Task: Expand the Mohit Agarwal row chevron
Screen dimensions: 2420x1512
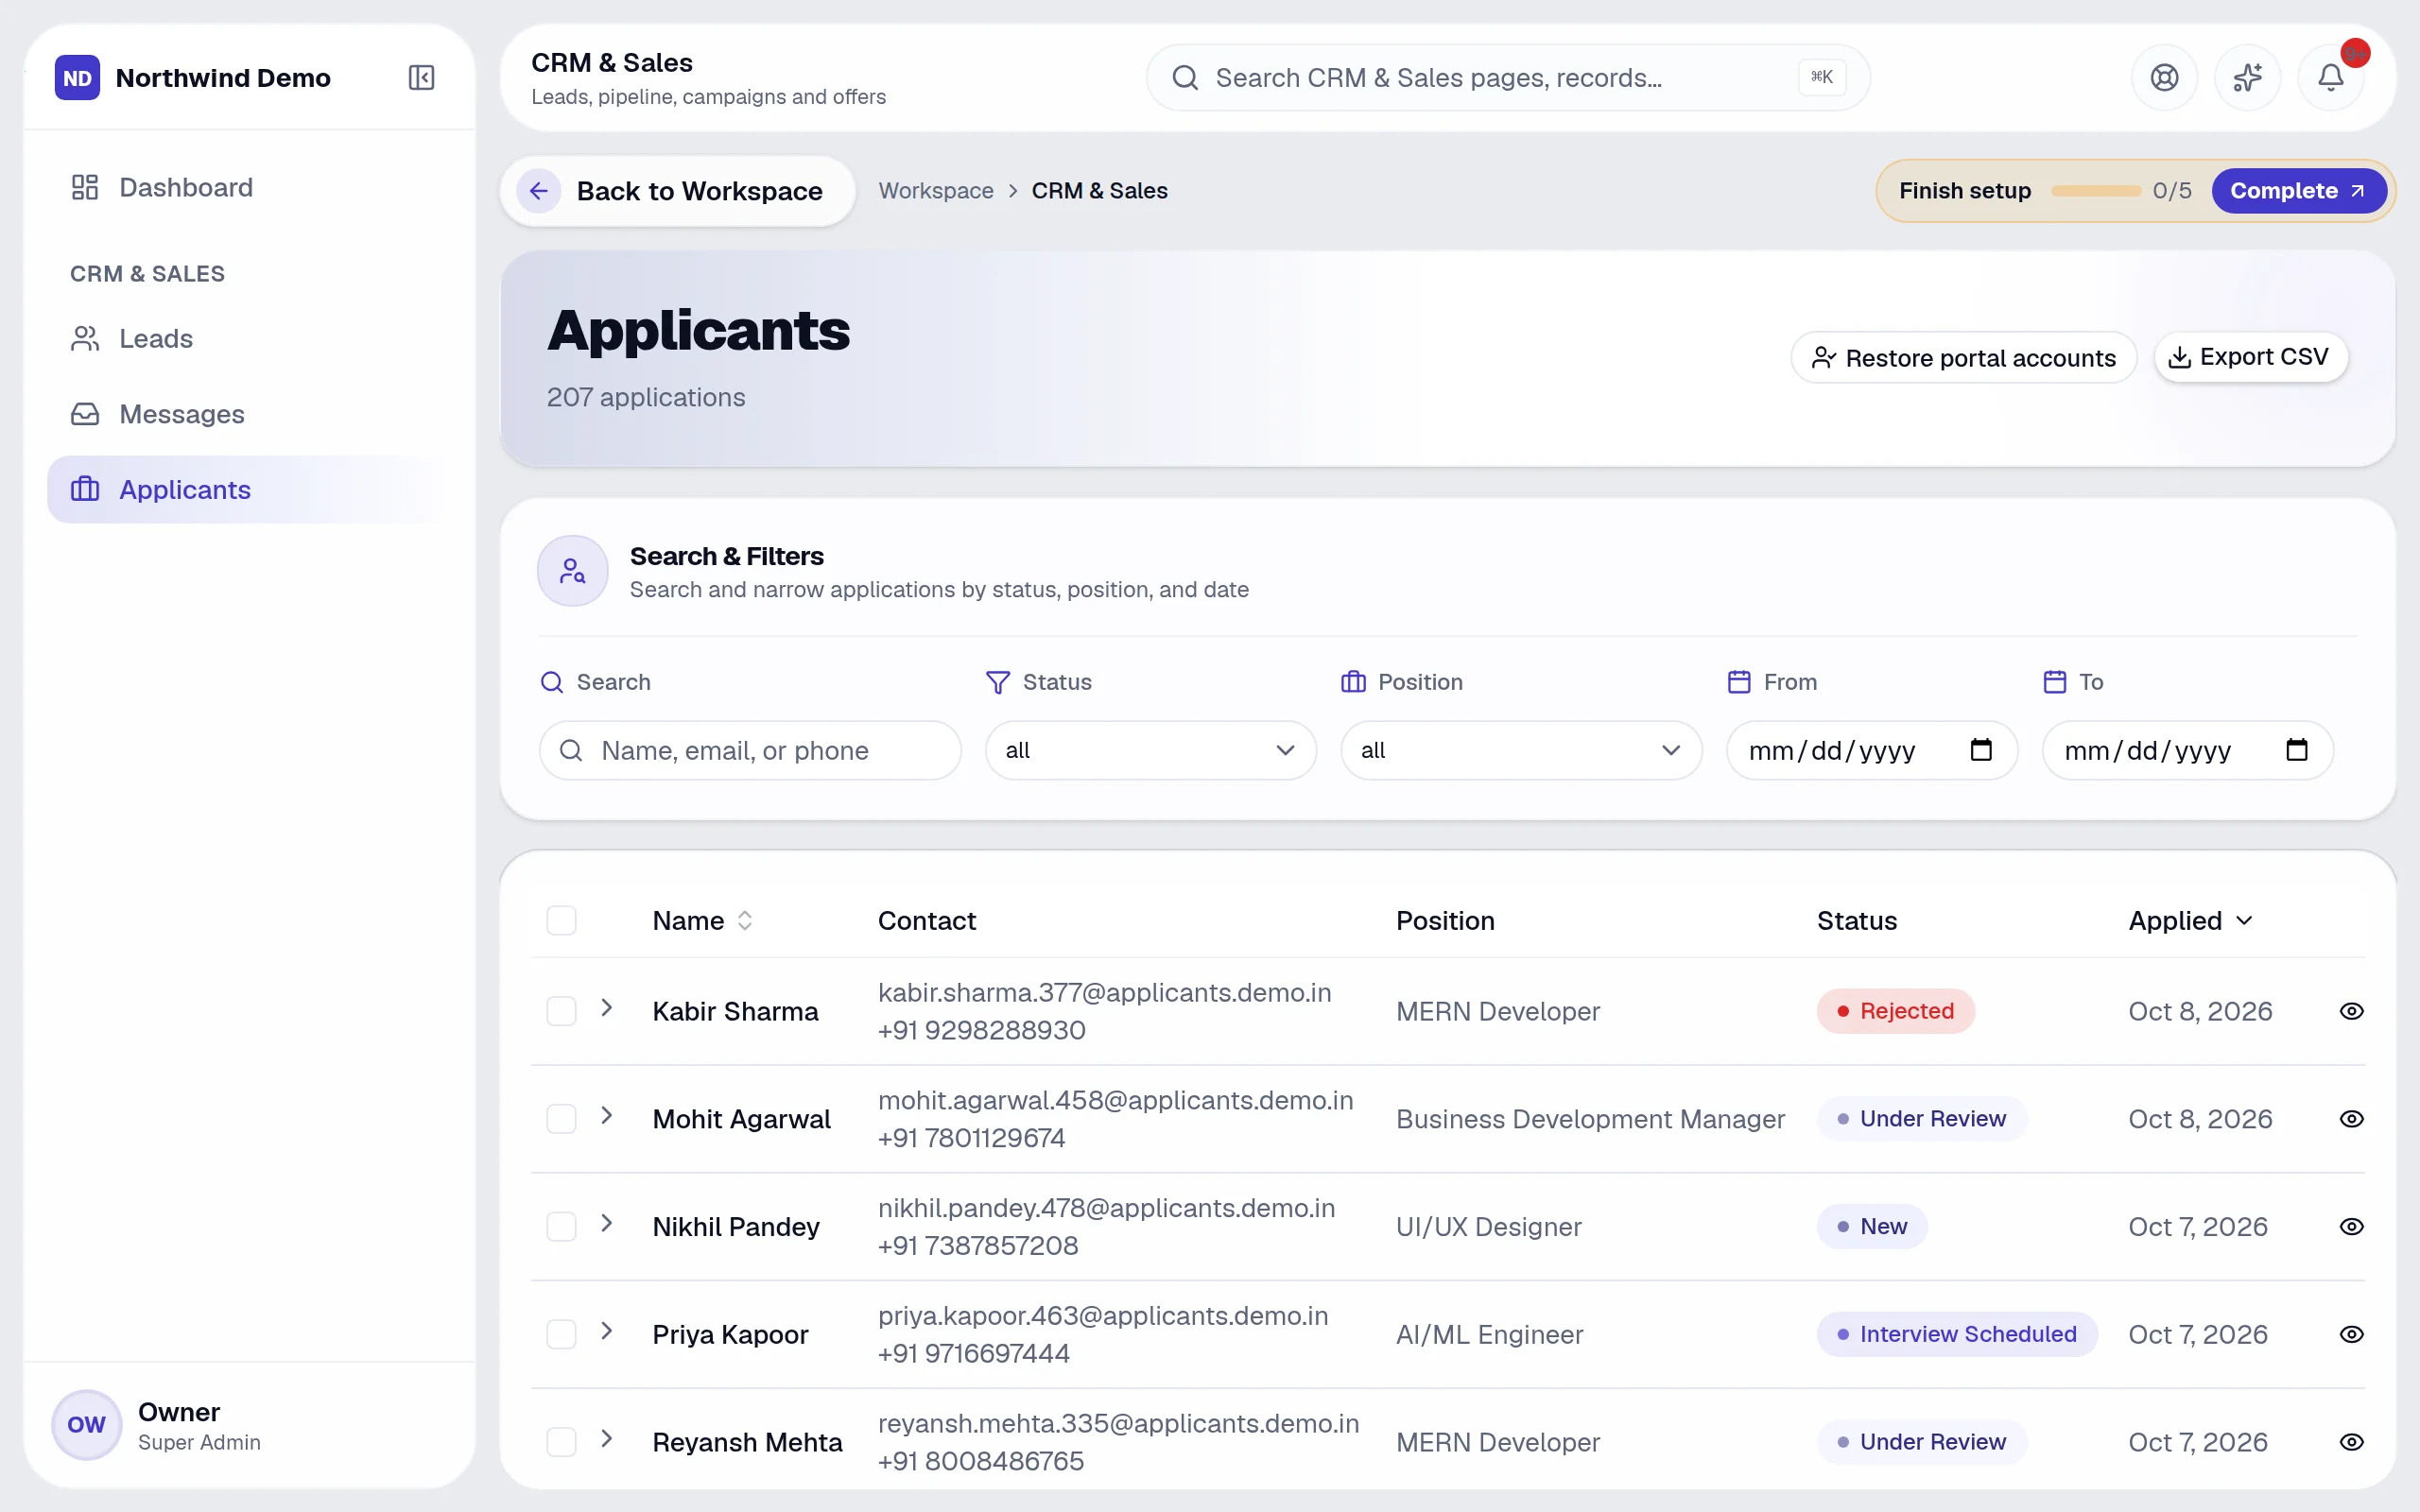Action: coord(606,1116)
